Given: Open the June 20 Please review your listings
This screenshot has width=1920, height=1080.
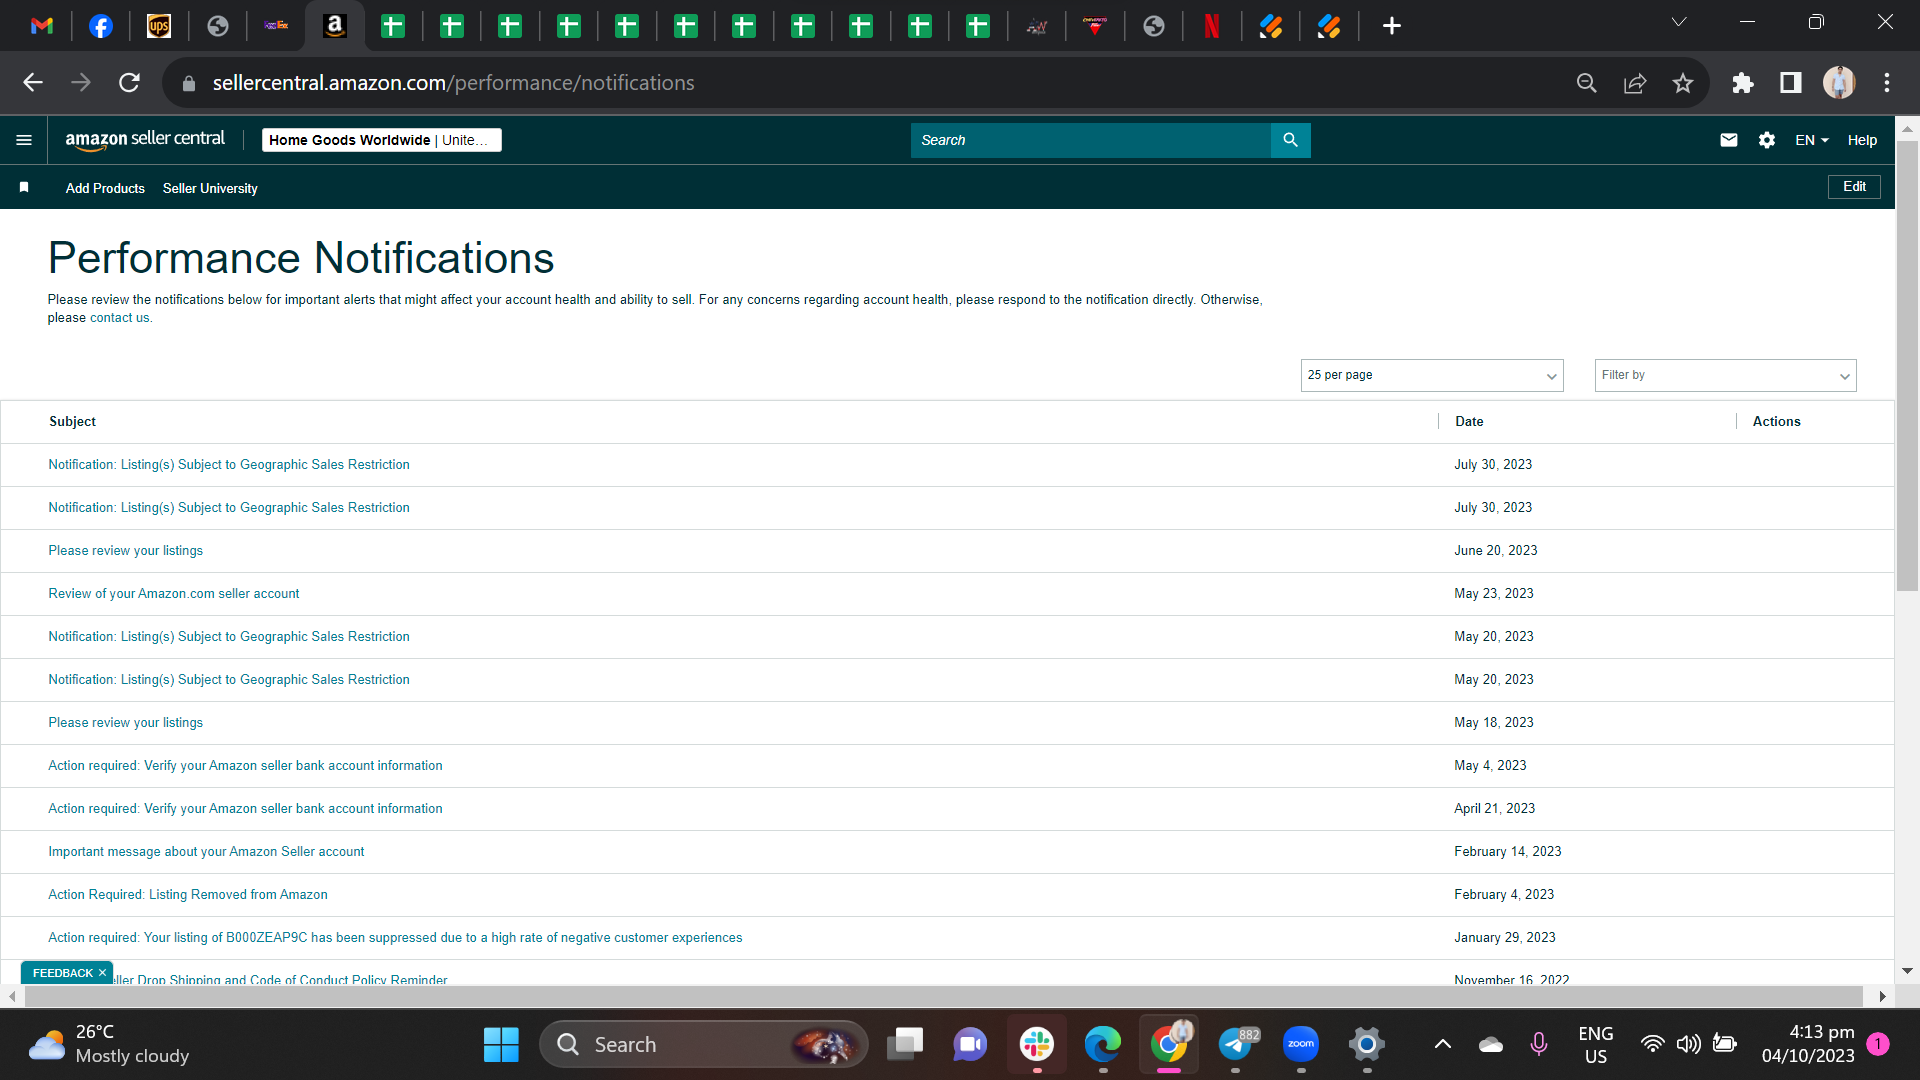Looking at the screenshot, I should (x=126, y=551).
